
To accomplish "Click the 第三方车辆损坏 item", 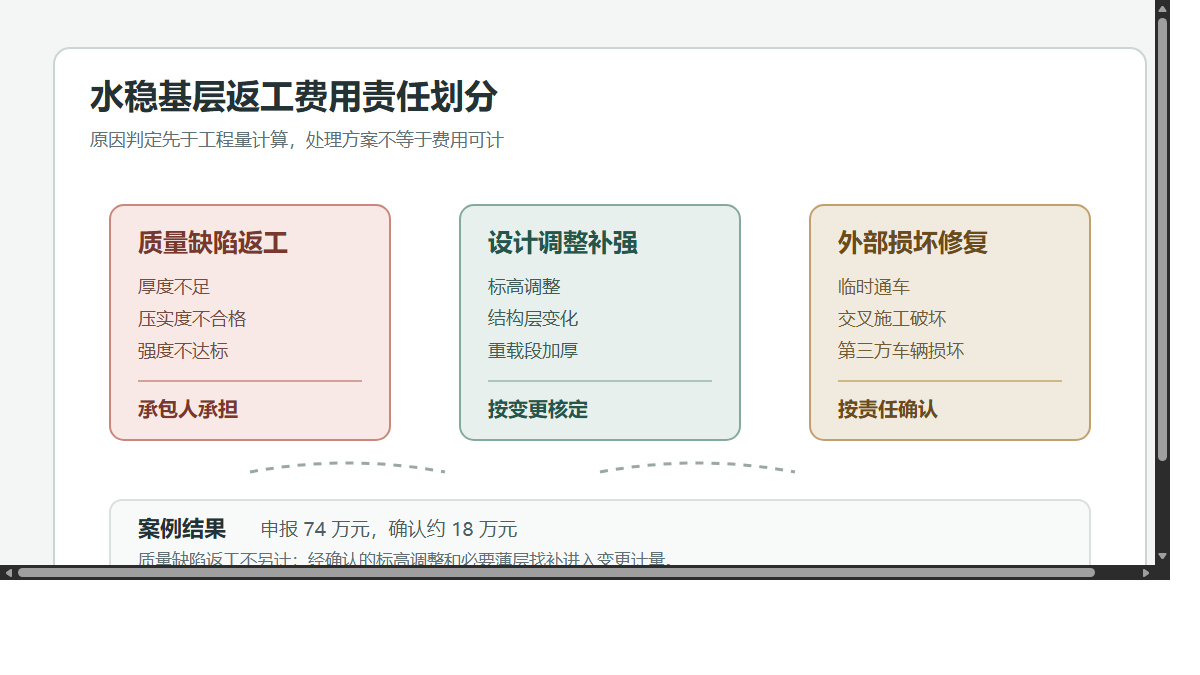I will (901, 351).
